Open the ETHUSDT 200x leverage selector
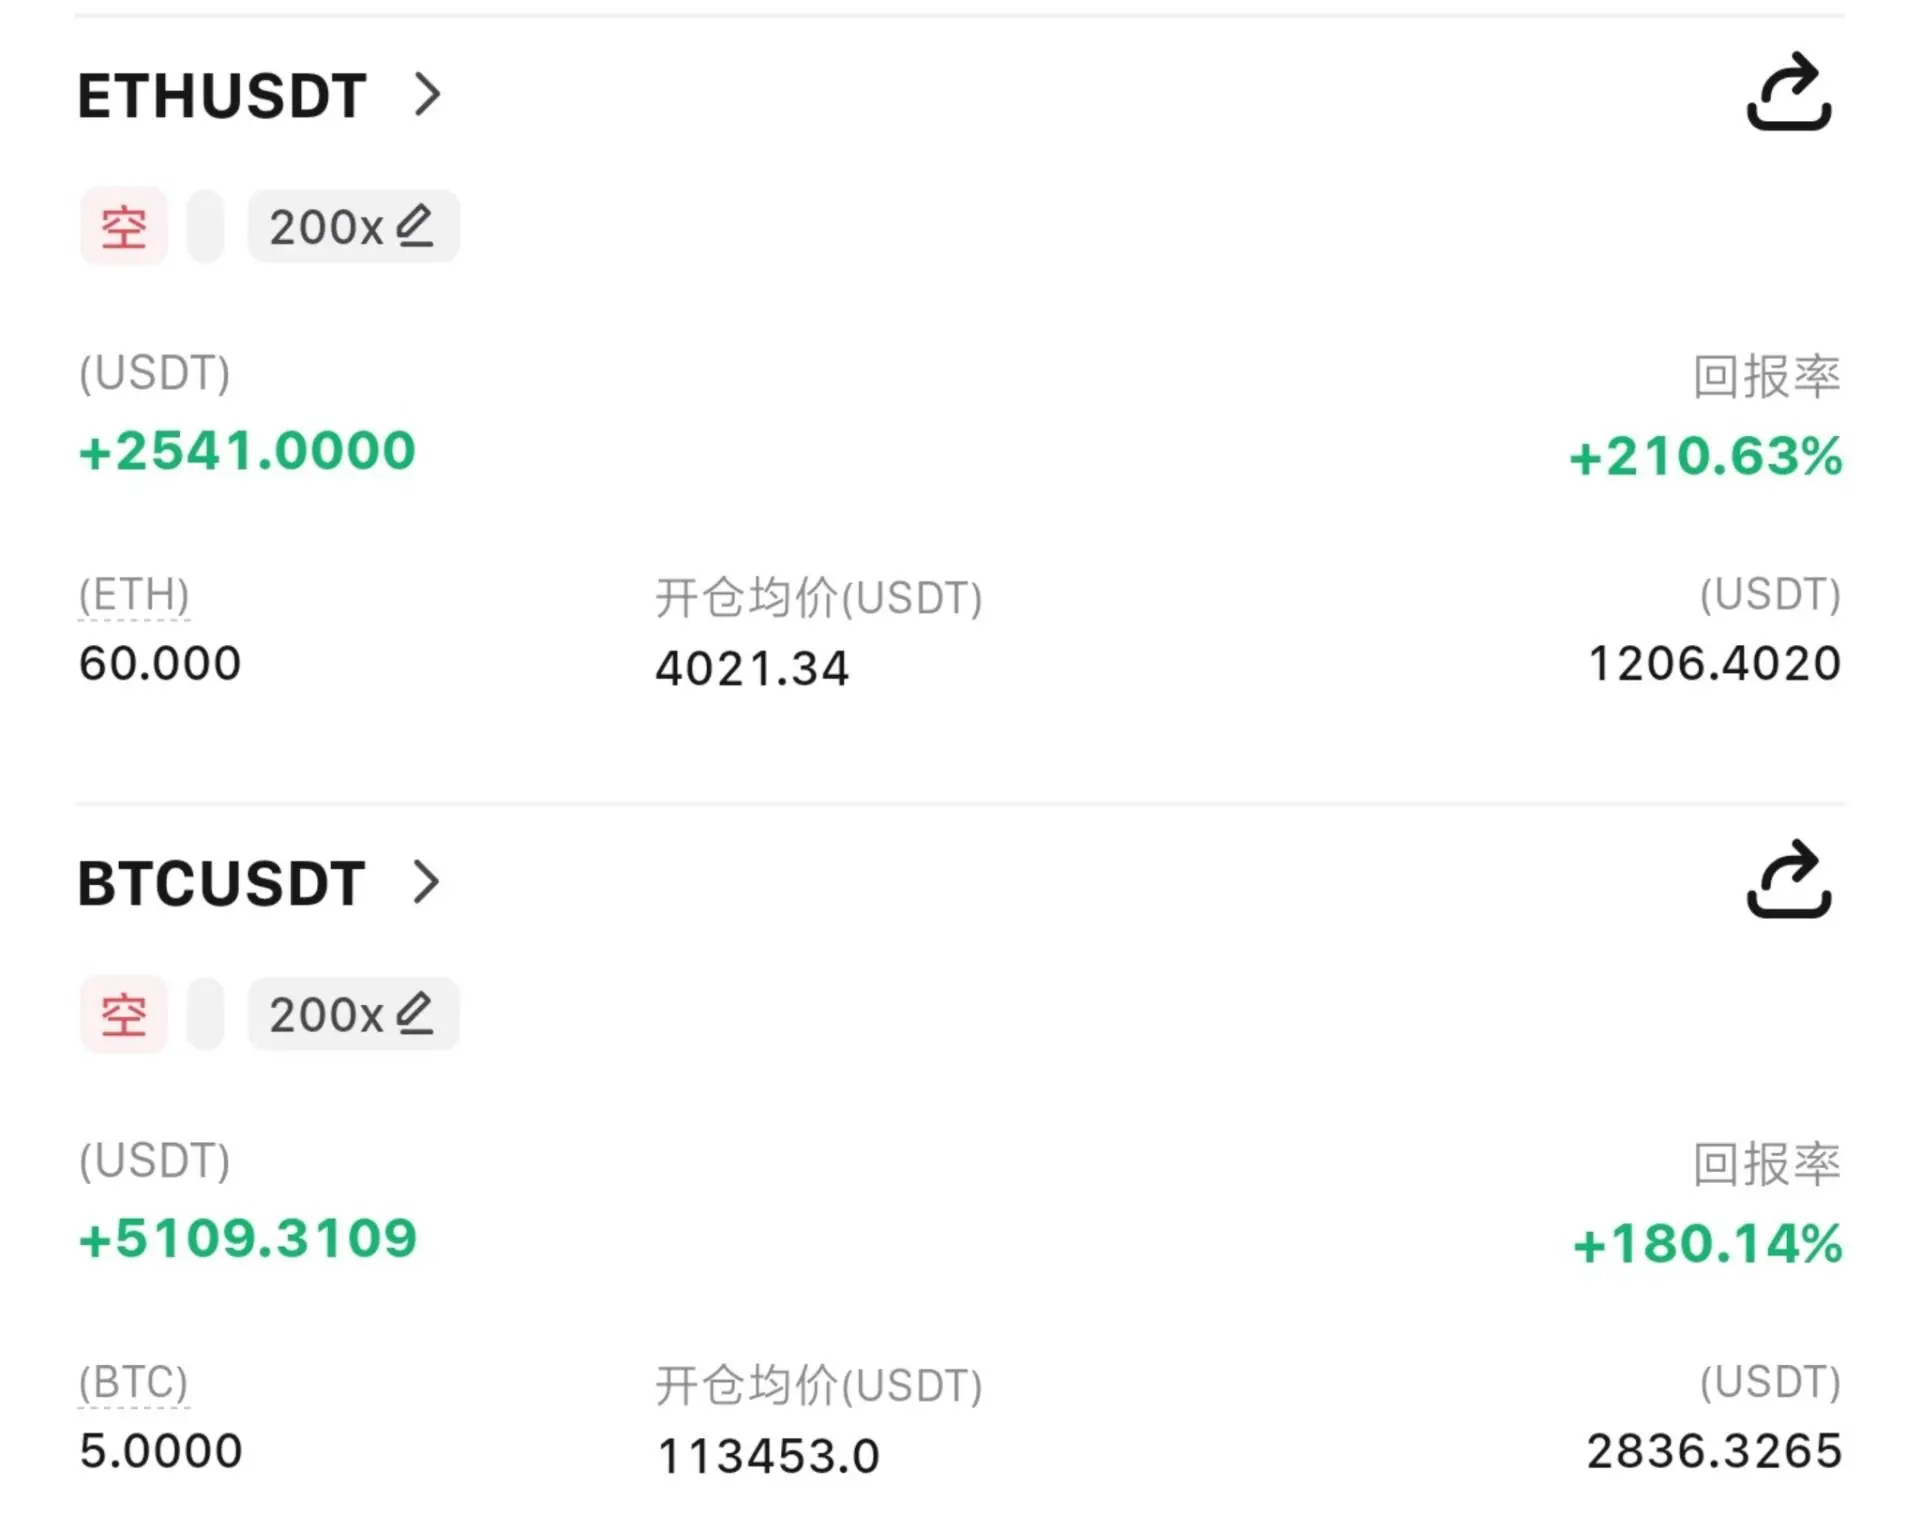Screen dimensions: 1920x1530 tap(353, 226)
